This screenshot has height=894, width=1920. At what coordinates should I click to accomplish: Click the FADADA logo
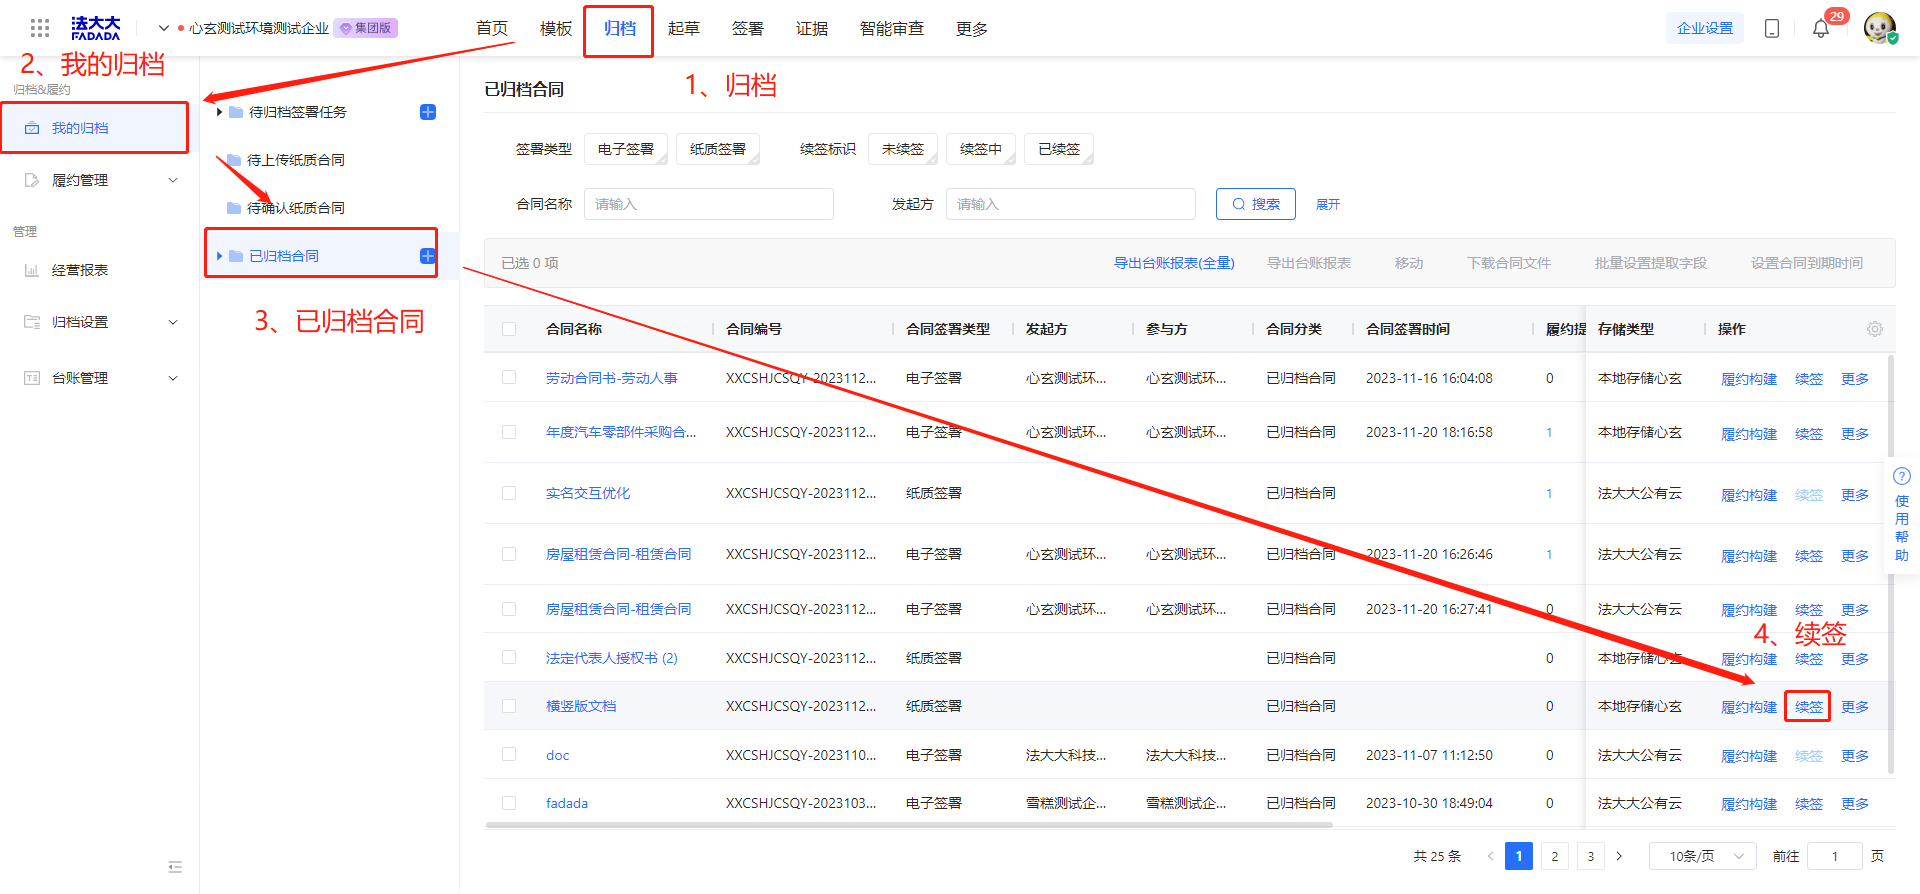point(96,28)
